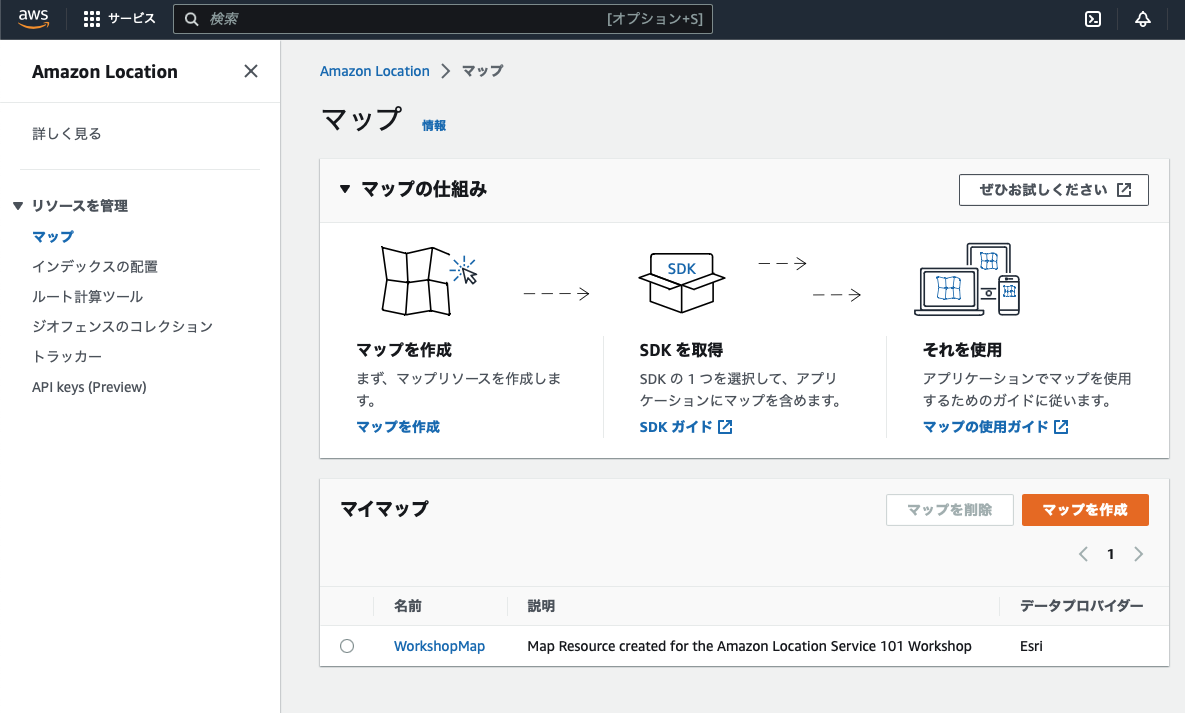Click the 説明 column header
This screenshot has height=713, width=1185.
[541, 606]
